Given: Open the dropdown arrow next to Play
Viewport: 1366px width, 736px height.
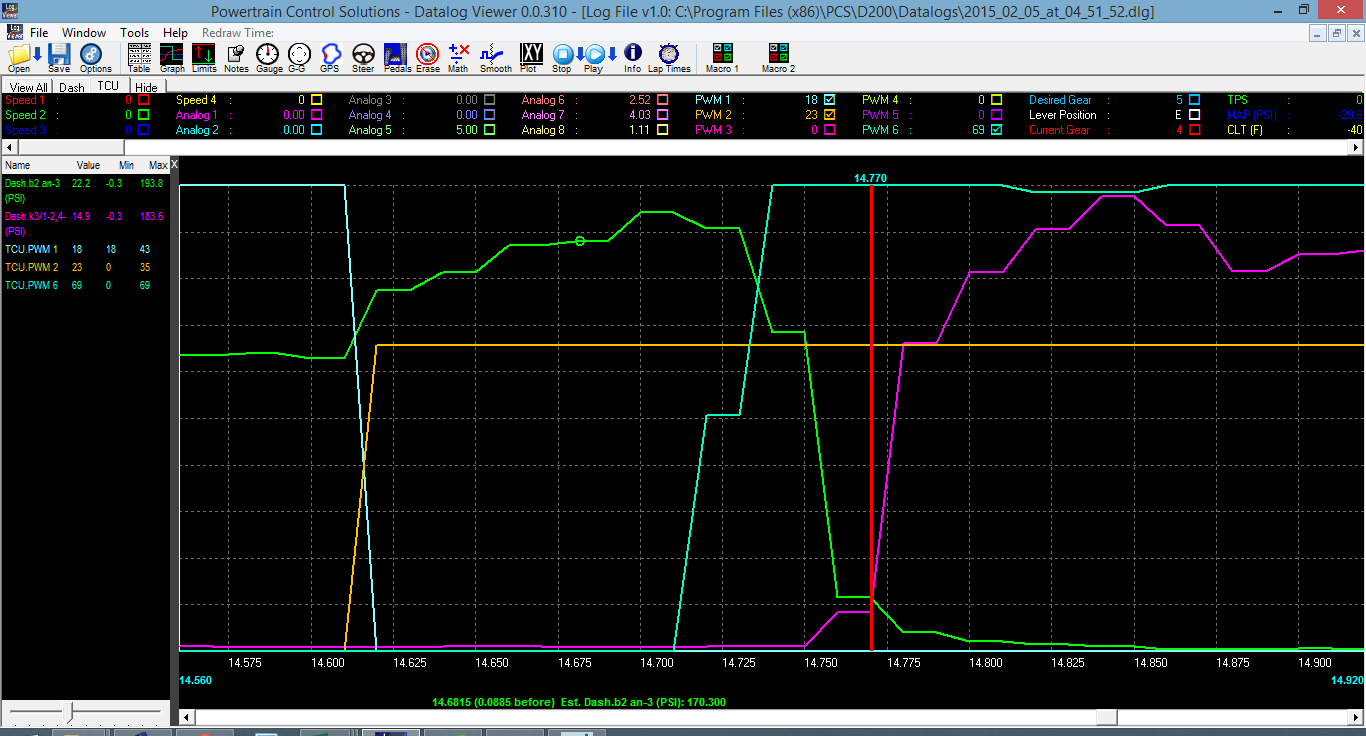Looking at the screenshot, I should click(x=612, y=54).
